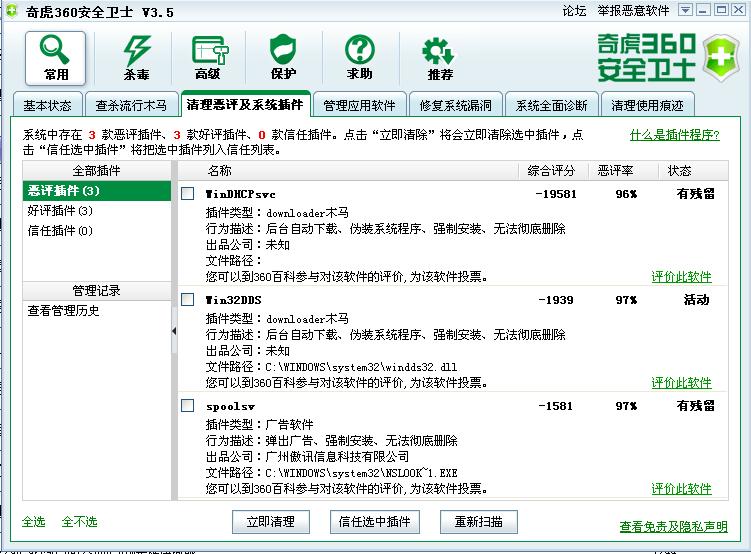Select 信任插件 (0) in the list
The height and width of the screenshot is (554, 751).
pyautogui.click(x=97, y=231)
